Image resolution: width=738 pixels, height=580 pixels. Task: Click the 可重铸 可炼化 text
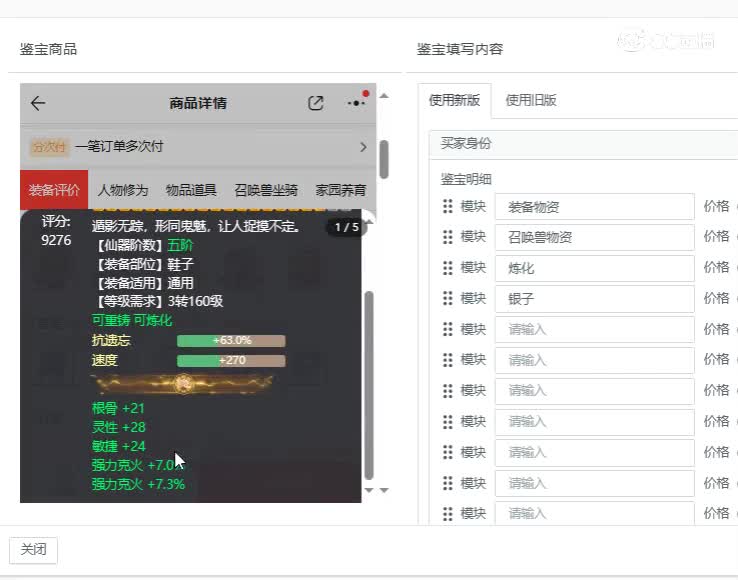coord(132,321)
